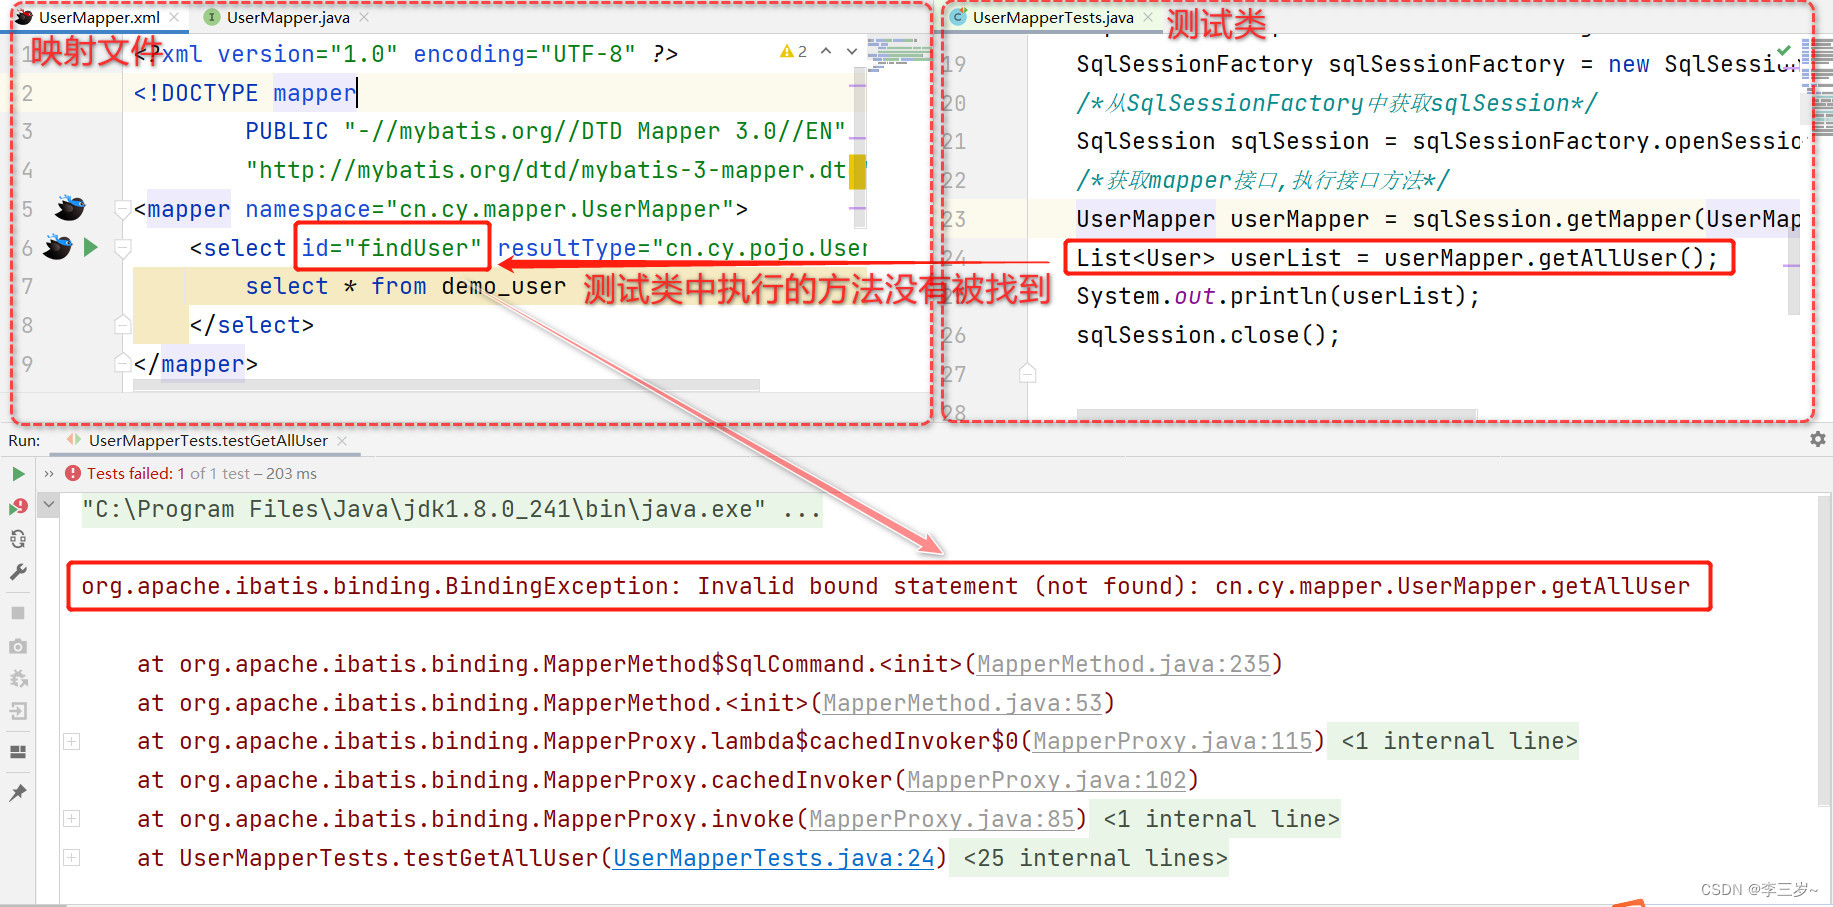Screen dimensions: 1833x907
Task: Click the warning indicator showing 2 problems
Action: coord(793,51)
